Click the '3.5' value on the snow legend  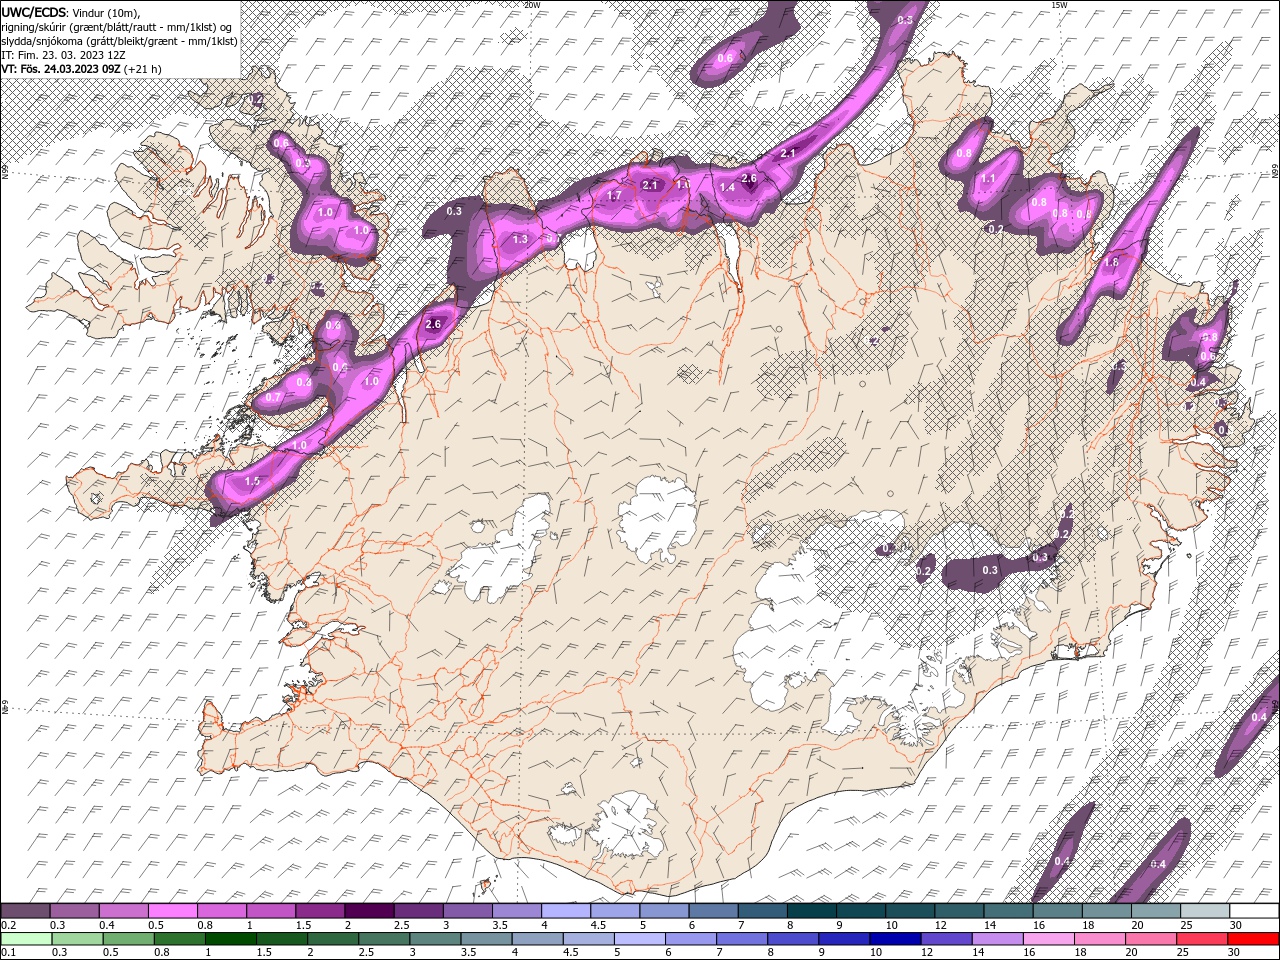pyautogui.click(x=499, y=925)
